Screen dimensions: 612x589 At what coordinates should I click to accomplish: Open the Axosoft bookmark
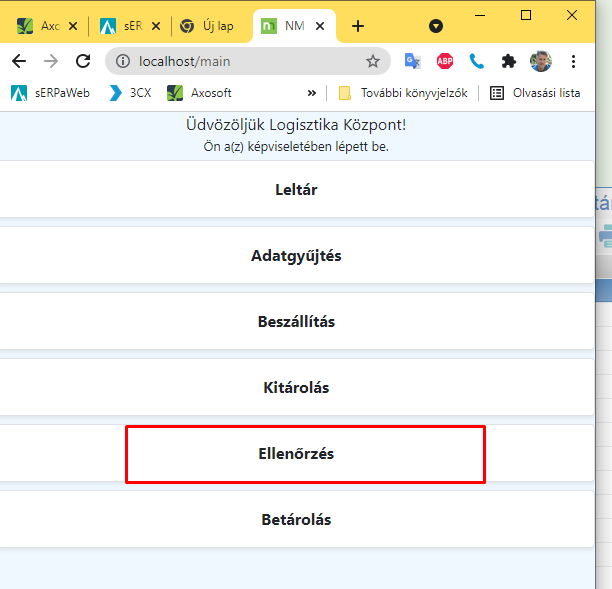[x=199, y=93]
